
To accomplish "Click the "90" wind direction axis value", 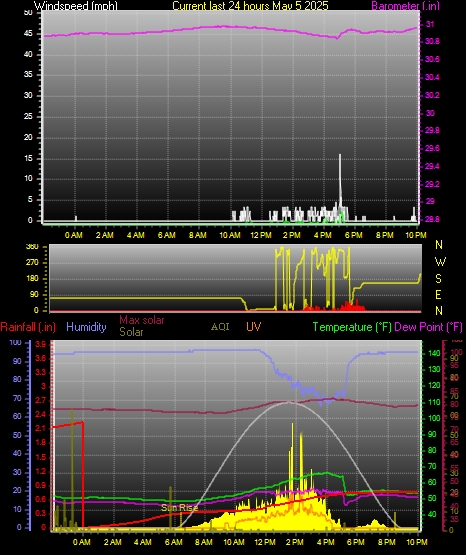I will (34, 294).
